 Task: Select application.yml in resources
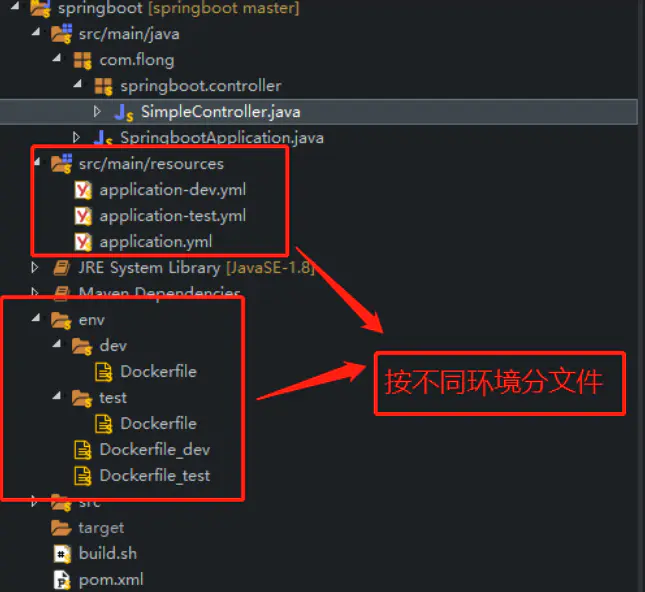pos(156,242)
